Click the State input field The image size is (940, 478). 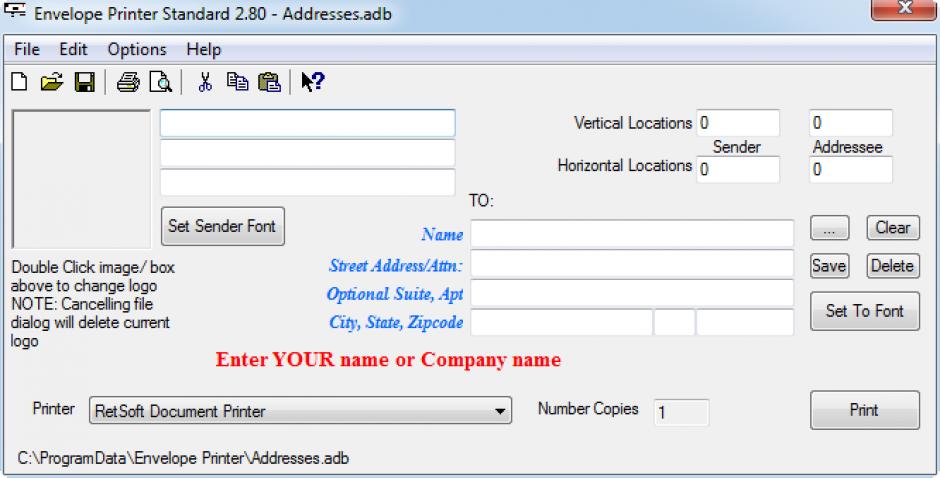click(674, 323)
